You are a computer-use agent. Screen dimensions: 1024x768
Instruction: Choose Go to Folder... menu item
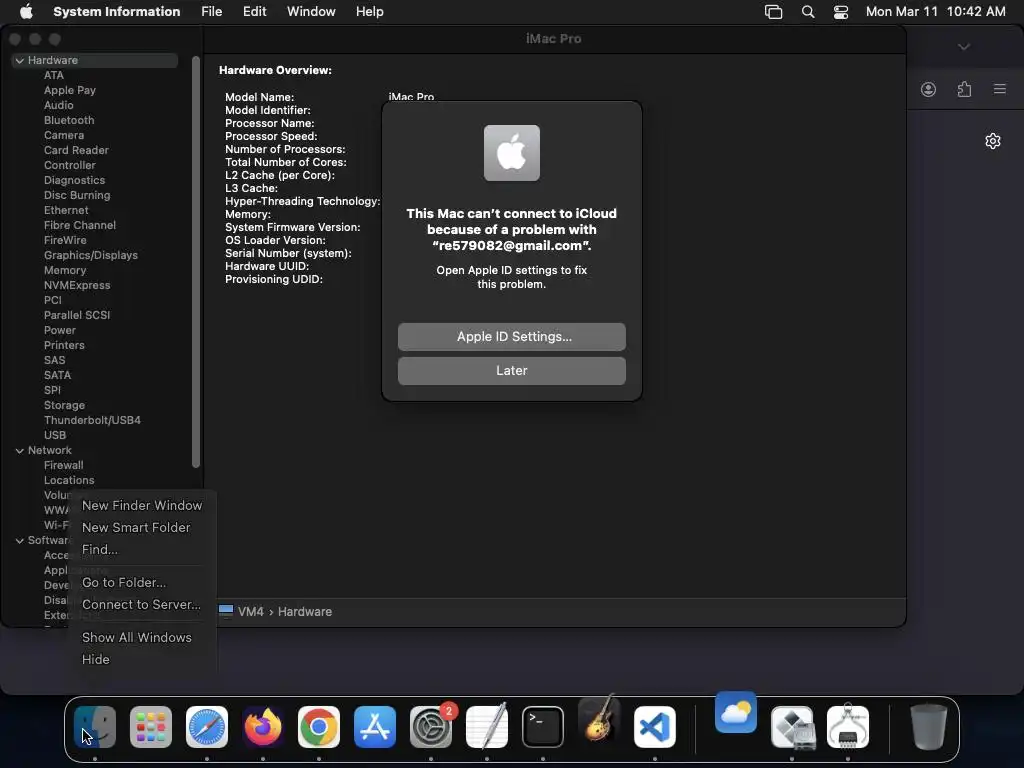[x=142, y=583]
